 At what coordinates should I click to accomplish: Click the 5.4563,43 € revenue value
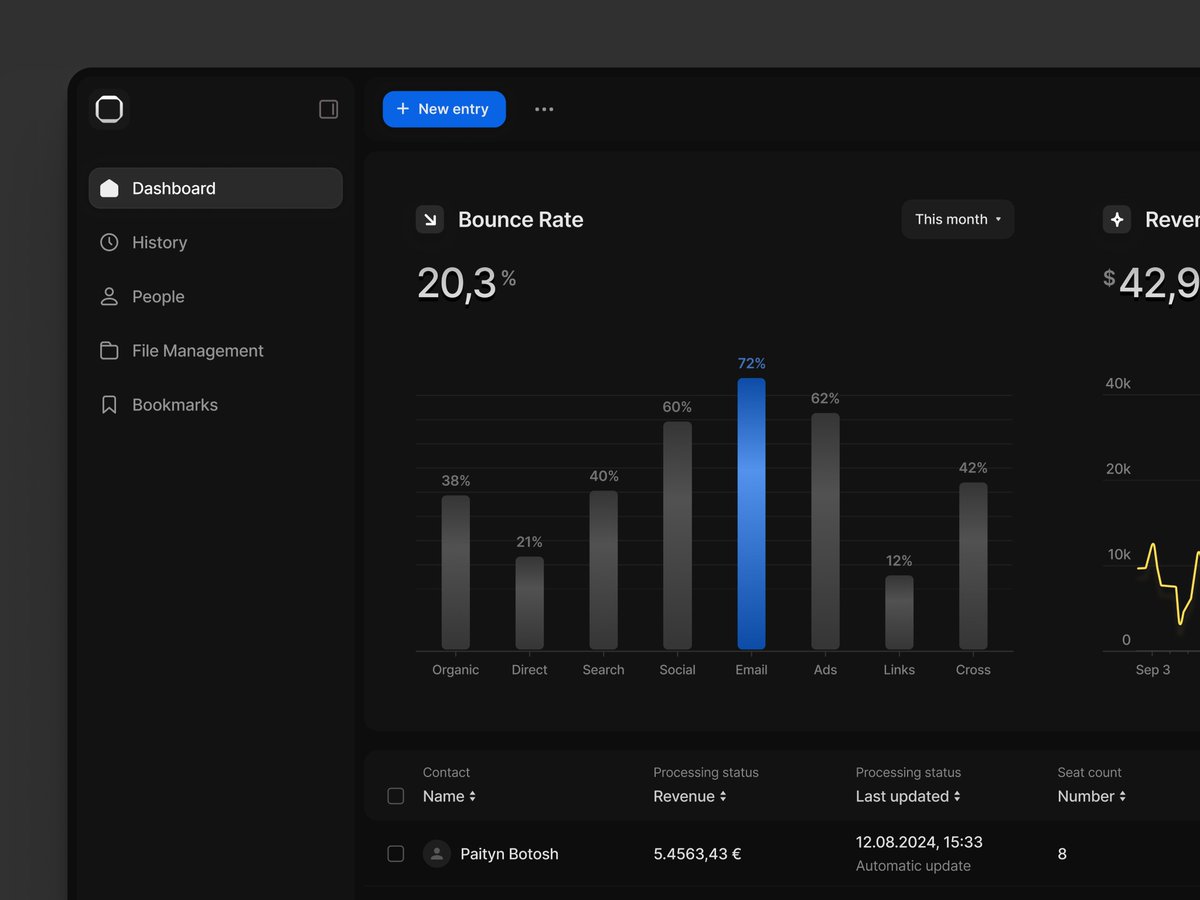[x=697, y=854]
